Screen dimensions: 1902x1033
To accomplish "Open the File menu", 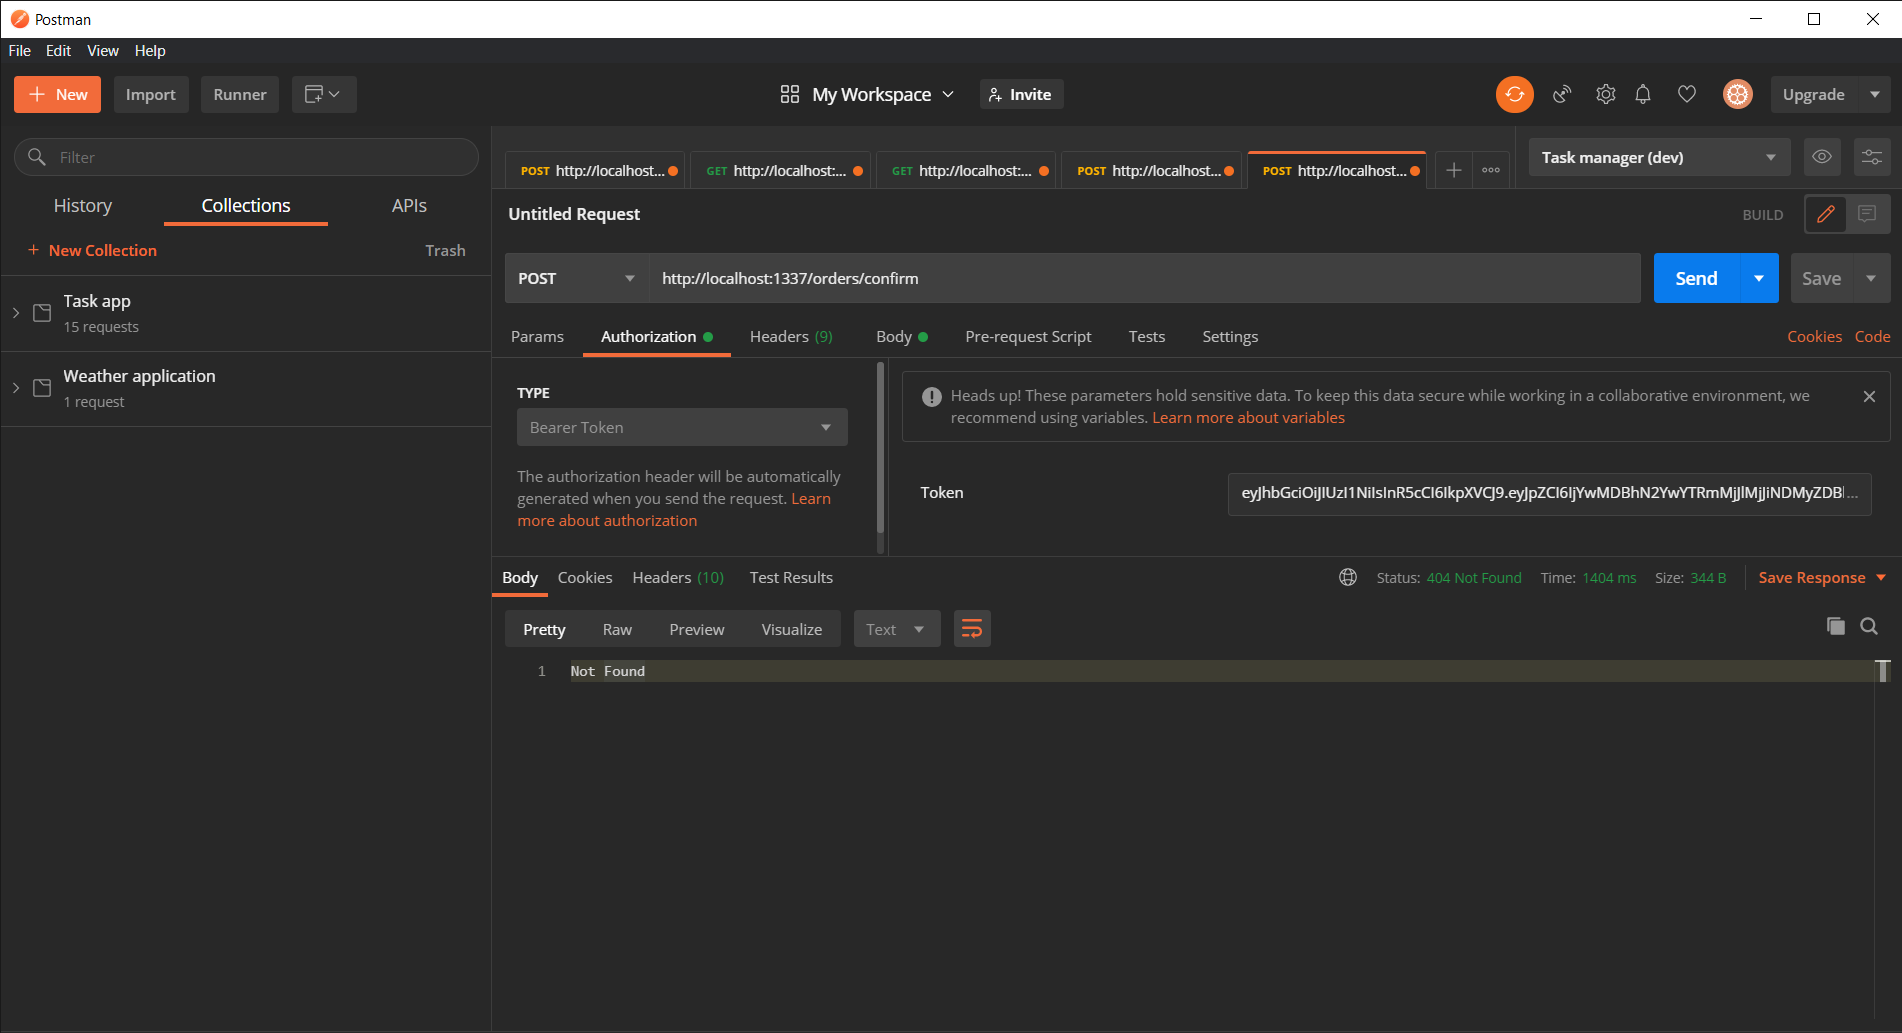I will pyautogui.click(x=18, y=50).
